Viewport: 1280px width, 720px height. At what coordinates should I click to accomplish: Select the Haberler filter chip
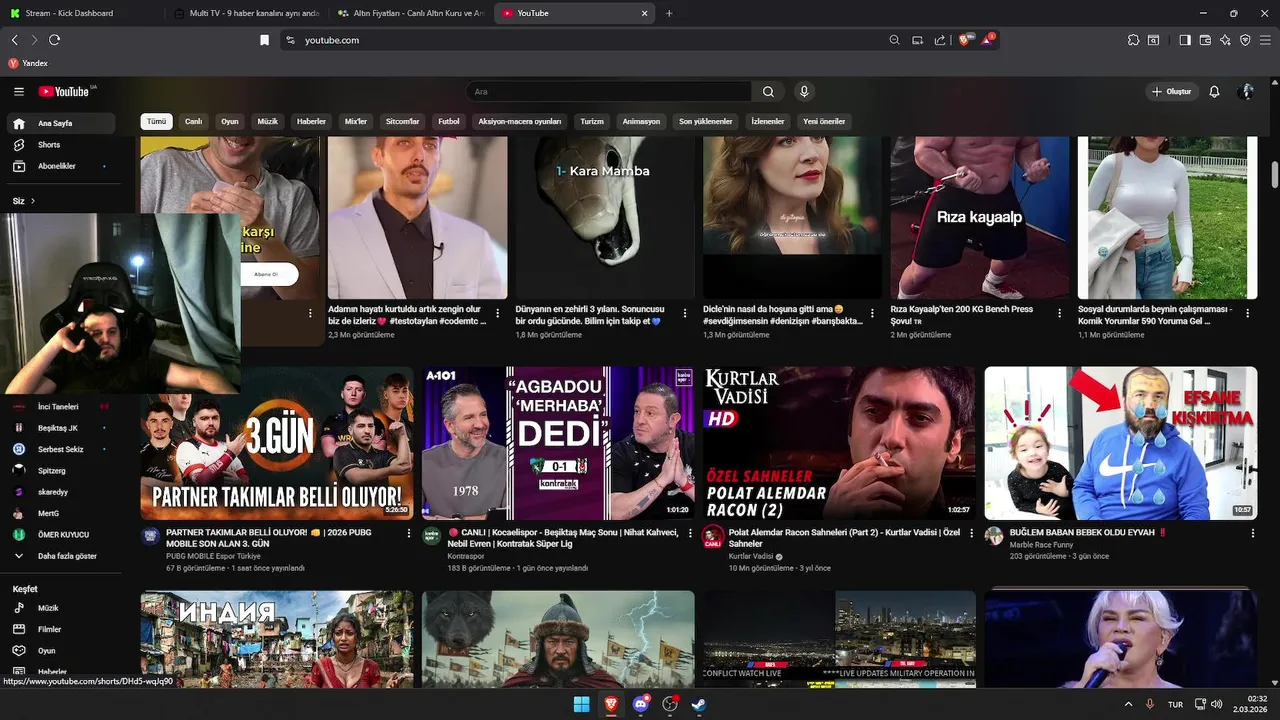coord(311,121)
